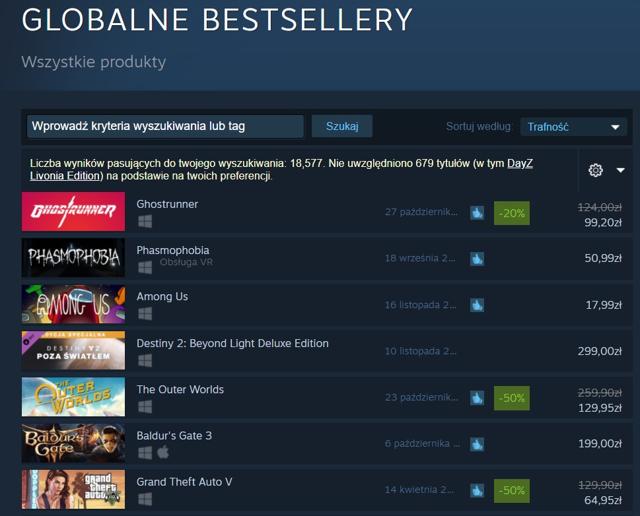
Task: Click the Windows platform icon under Among Us
Action: [x=145, y=314]
